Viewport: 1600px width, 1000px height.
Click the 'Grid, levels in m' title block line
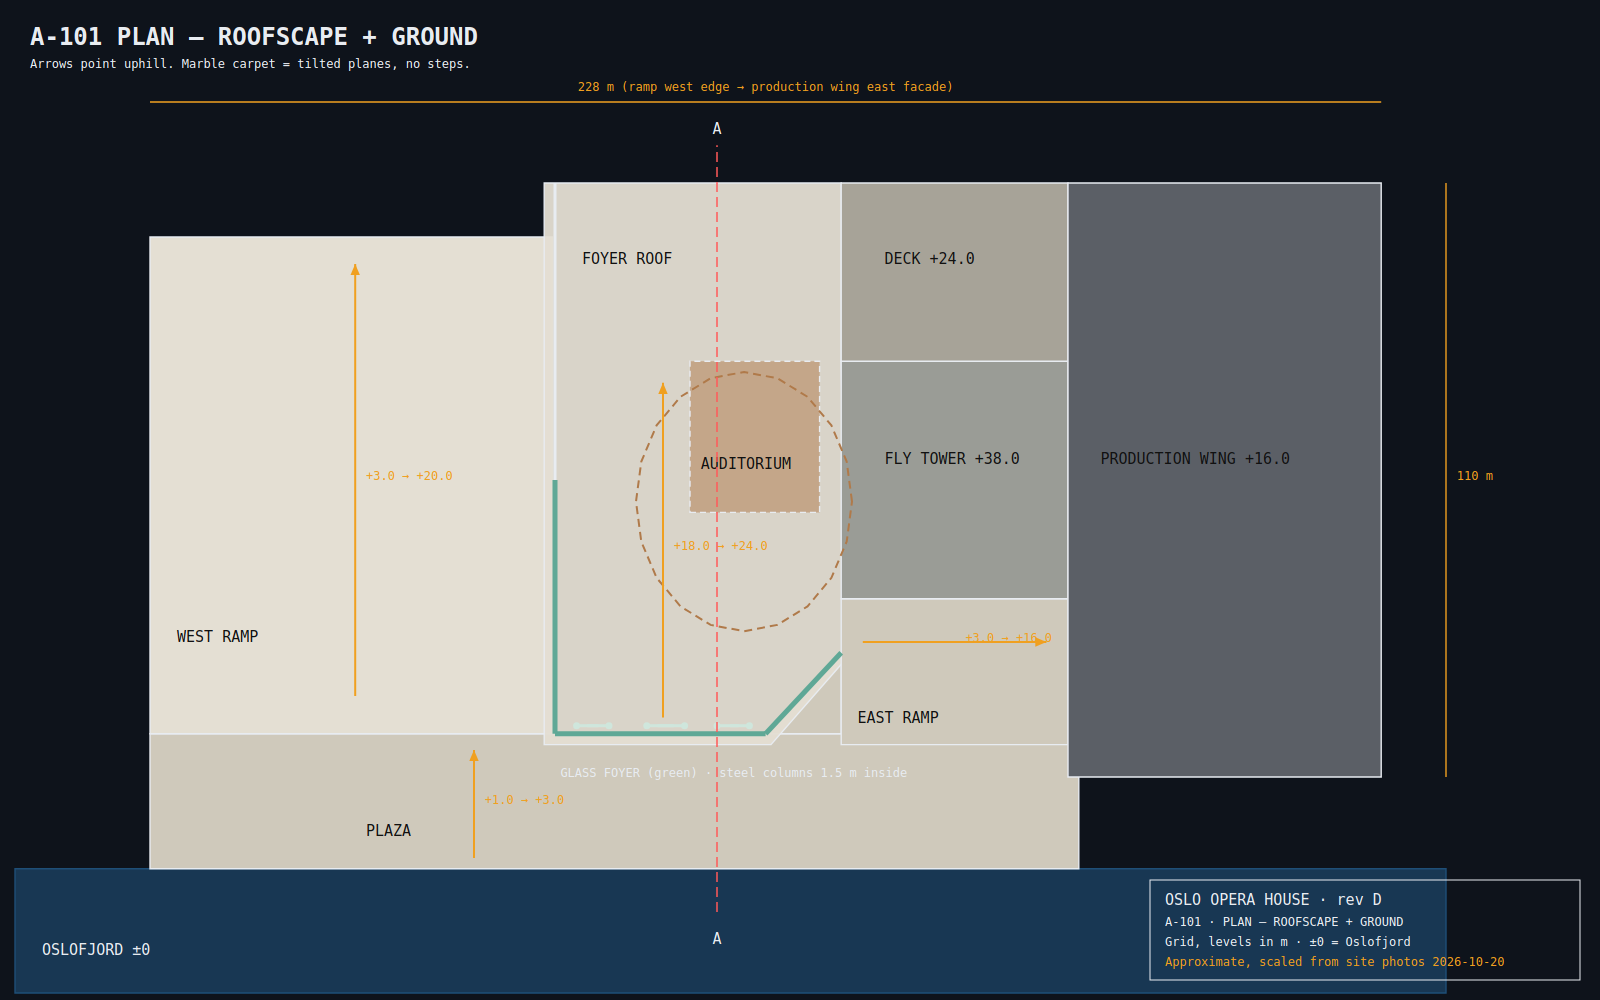tap(1288, 942)
